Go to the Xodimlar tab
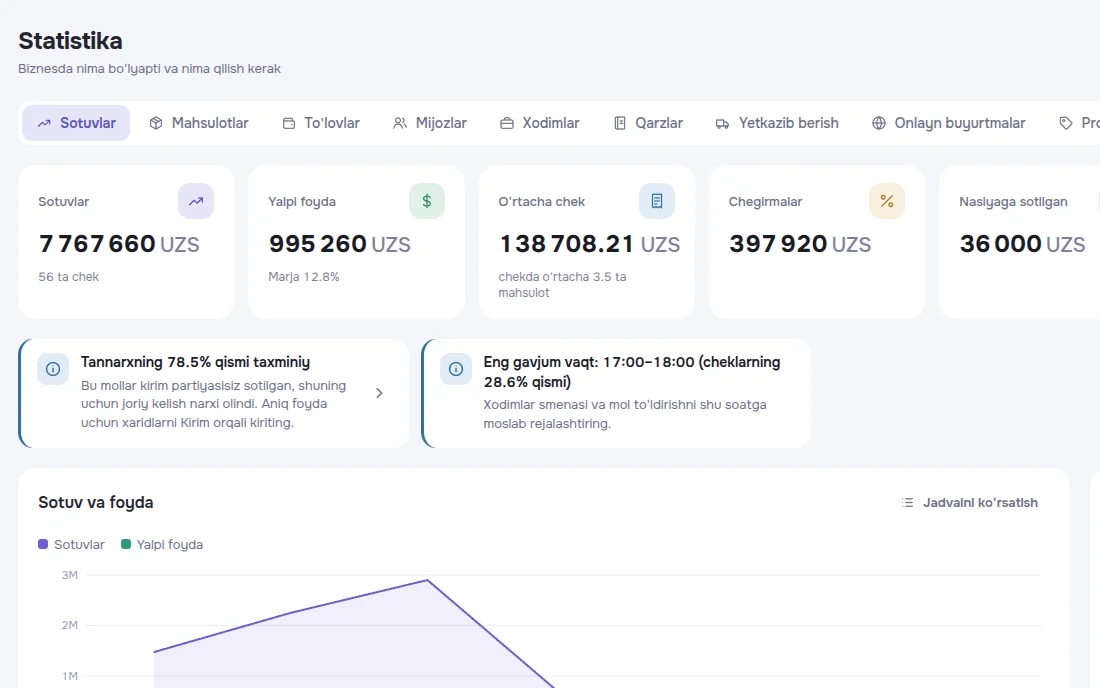This screenshot has width=1100, height=688. pos(539,123)
